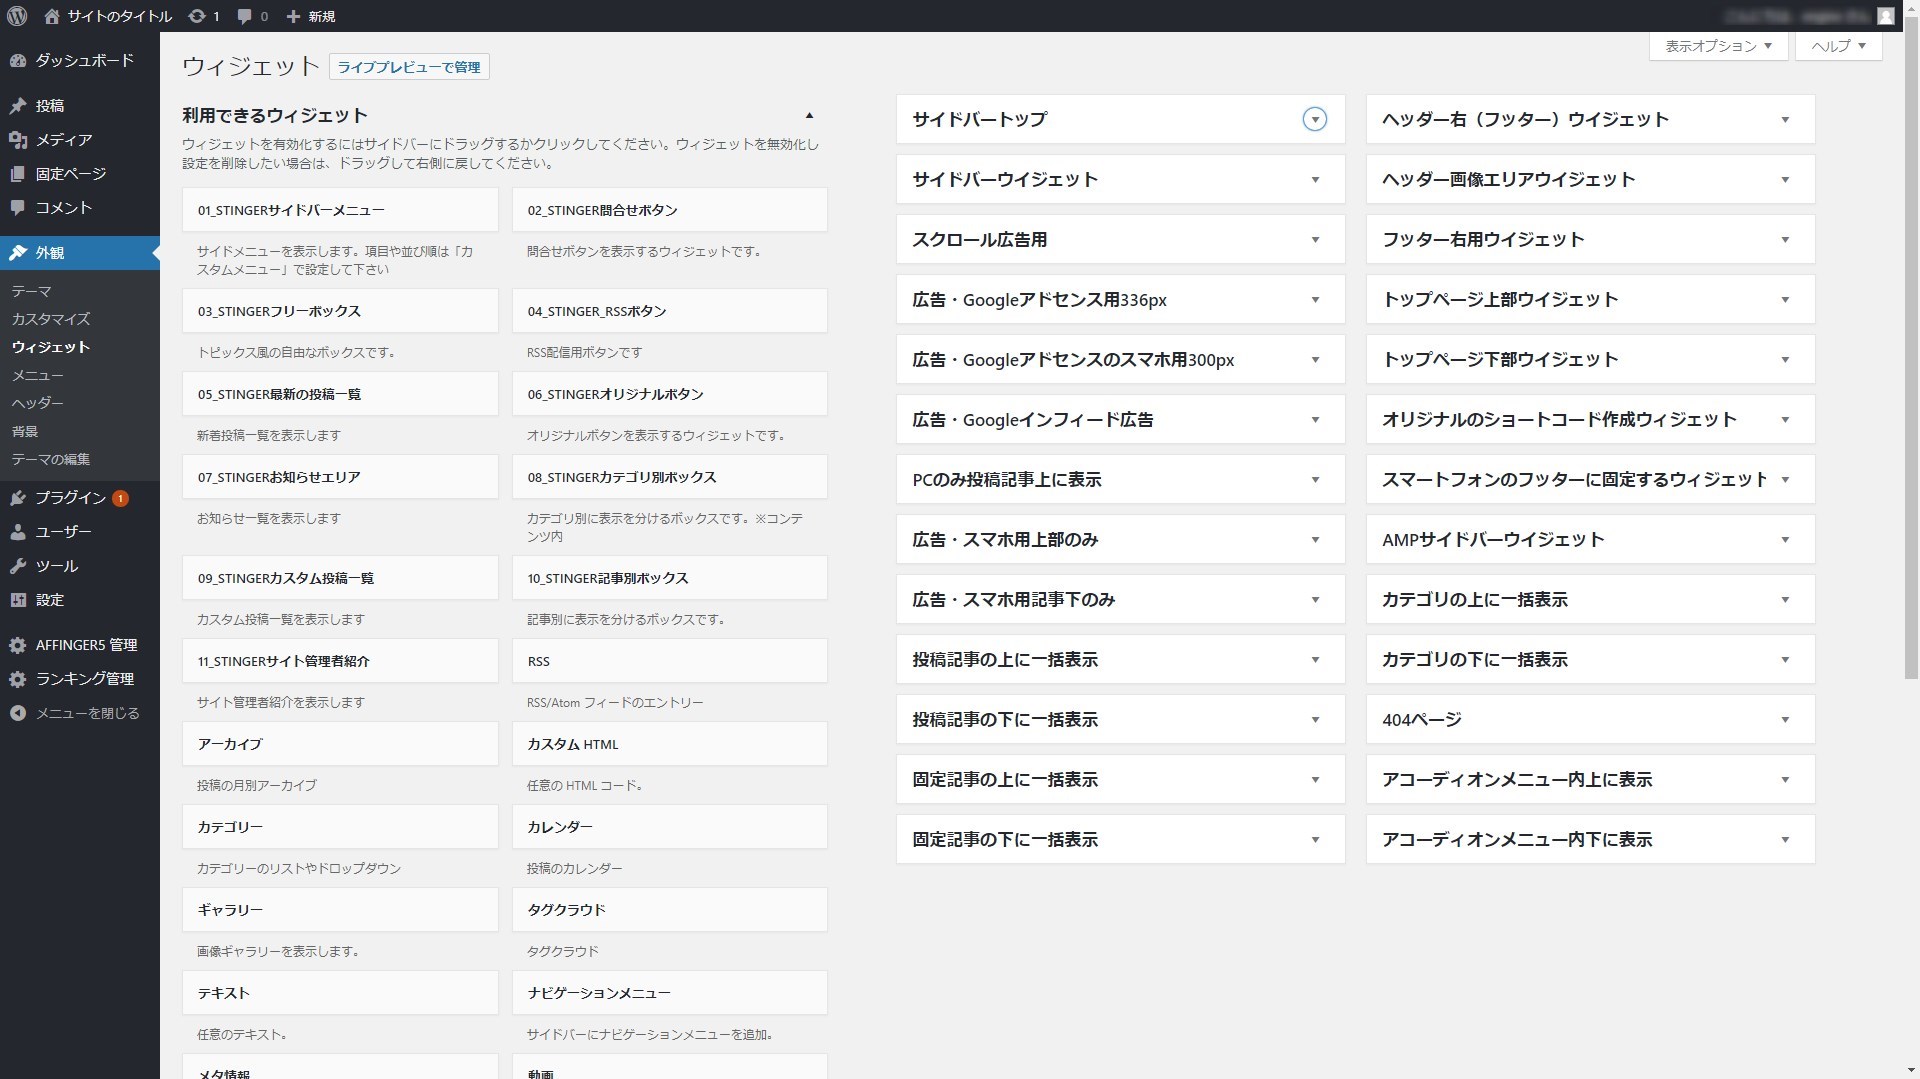Select the カレンダー widget
Screen dimensions: 1920x1079
click(x=670, y=827)
